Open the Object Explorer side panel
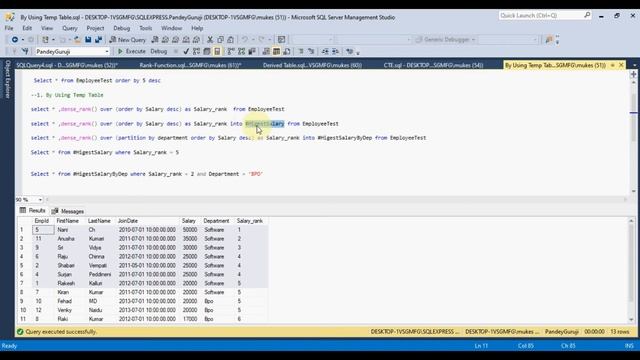This screenshot has height=360, width=640. [7, 79]
